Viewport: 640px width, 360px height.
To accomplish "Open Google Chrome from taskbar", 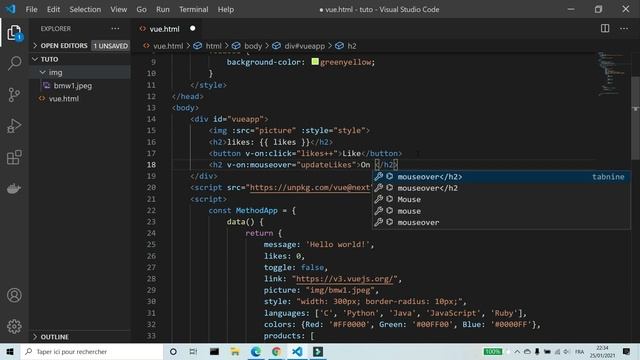I will tap(276, 351).
